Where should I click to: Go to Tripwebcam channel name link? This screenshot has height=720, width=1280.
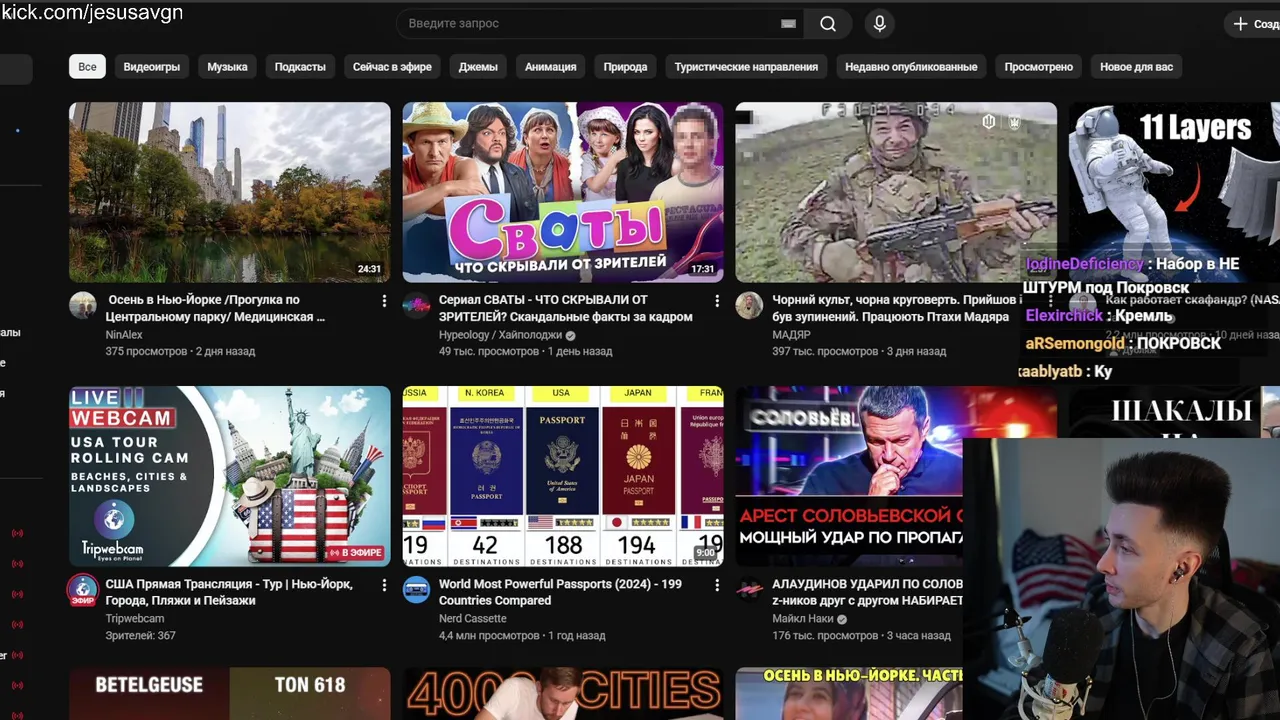pyautogui.click(x=134, y=619)
